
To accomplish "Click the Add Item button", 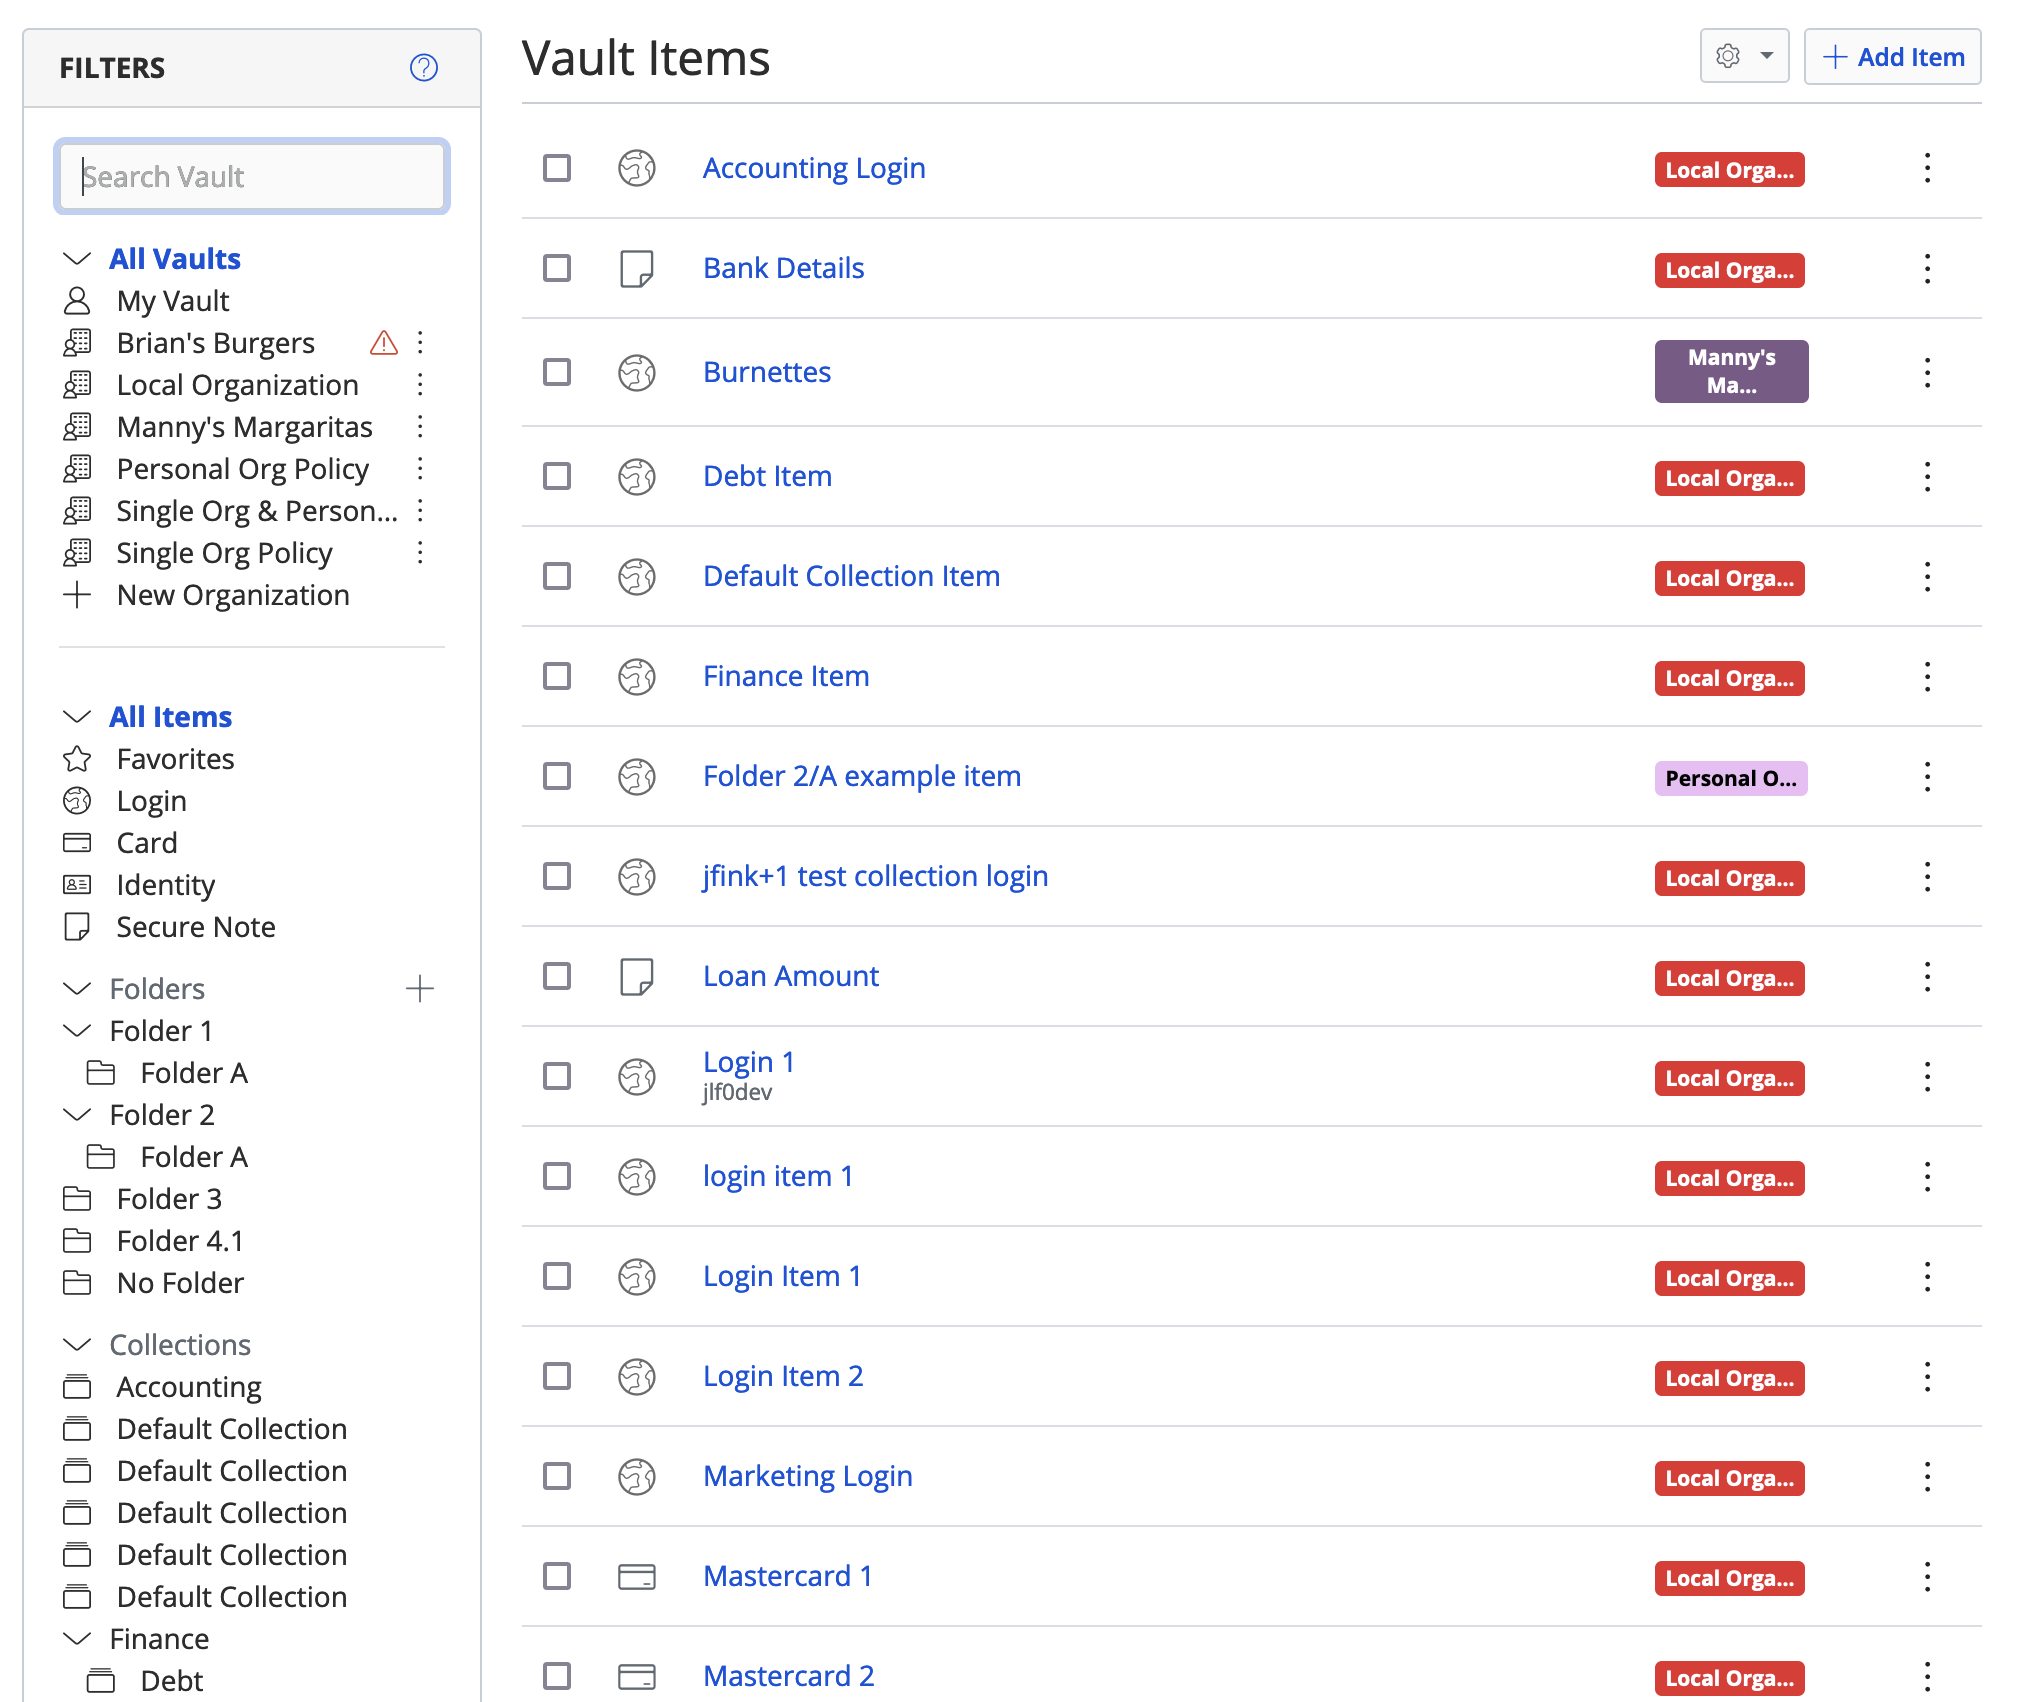I will coord(1892,57).
